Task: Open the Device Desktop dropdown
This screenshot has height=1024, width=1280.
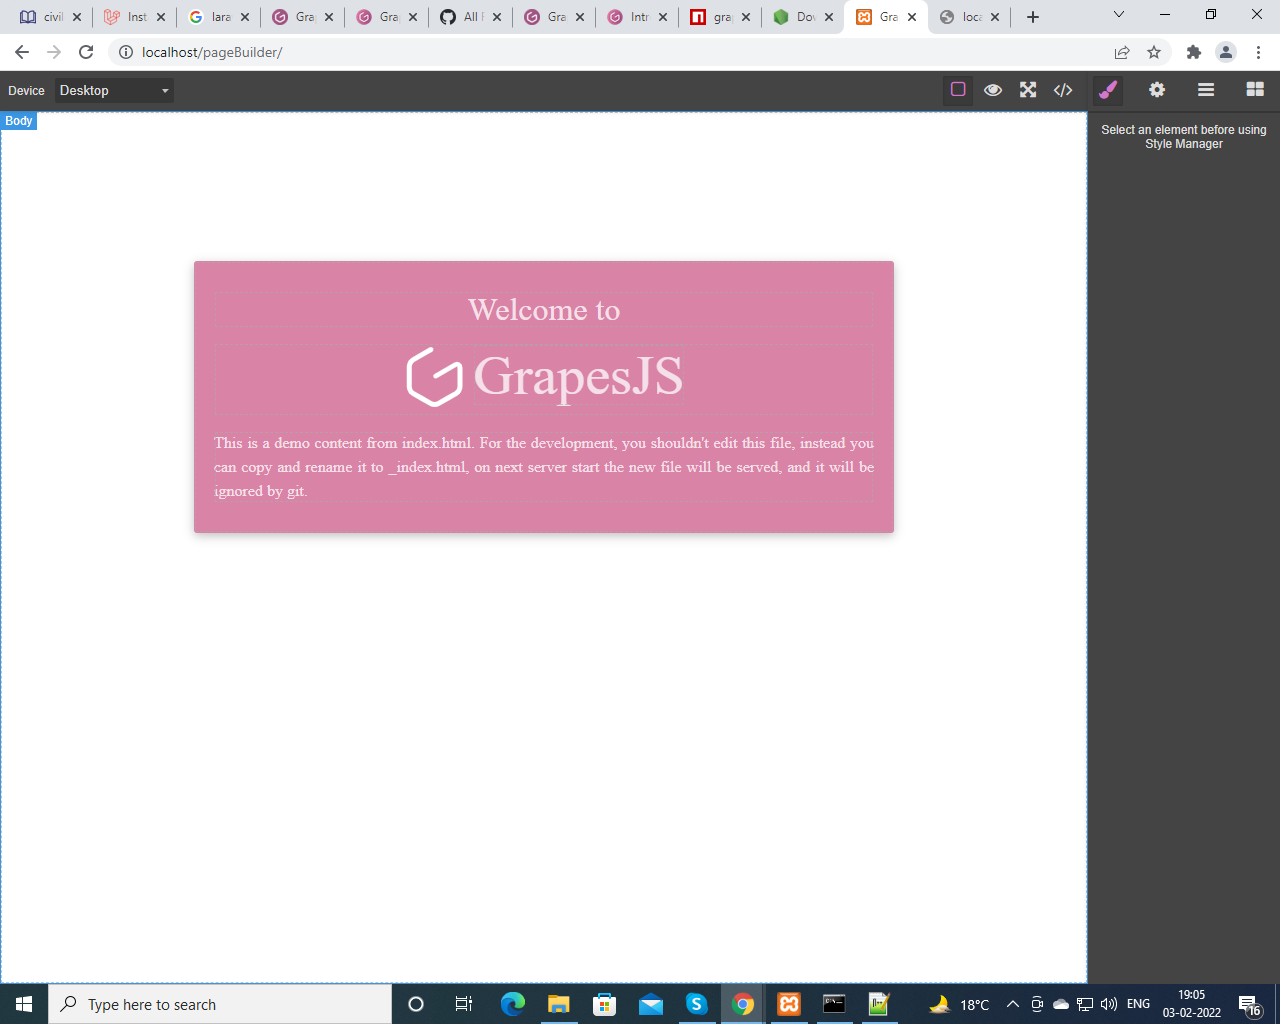Action: (x=114, y=90)
